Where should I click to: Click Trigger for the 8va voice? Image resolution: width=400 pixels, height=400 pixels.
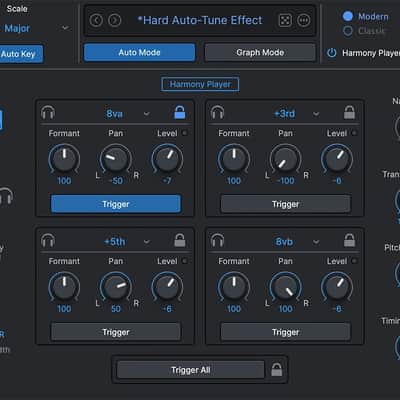coord(116,204)
